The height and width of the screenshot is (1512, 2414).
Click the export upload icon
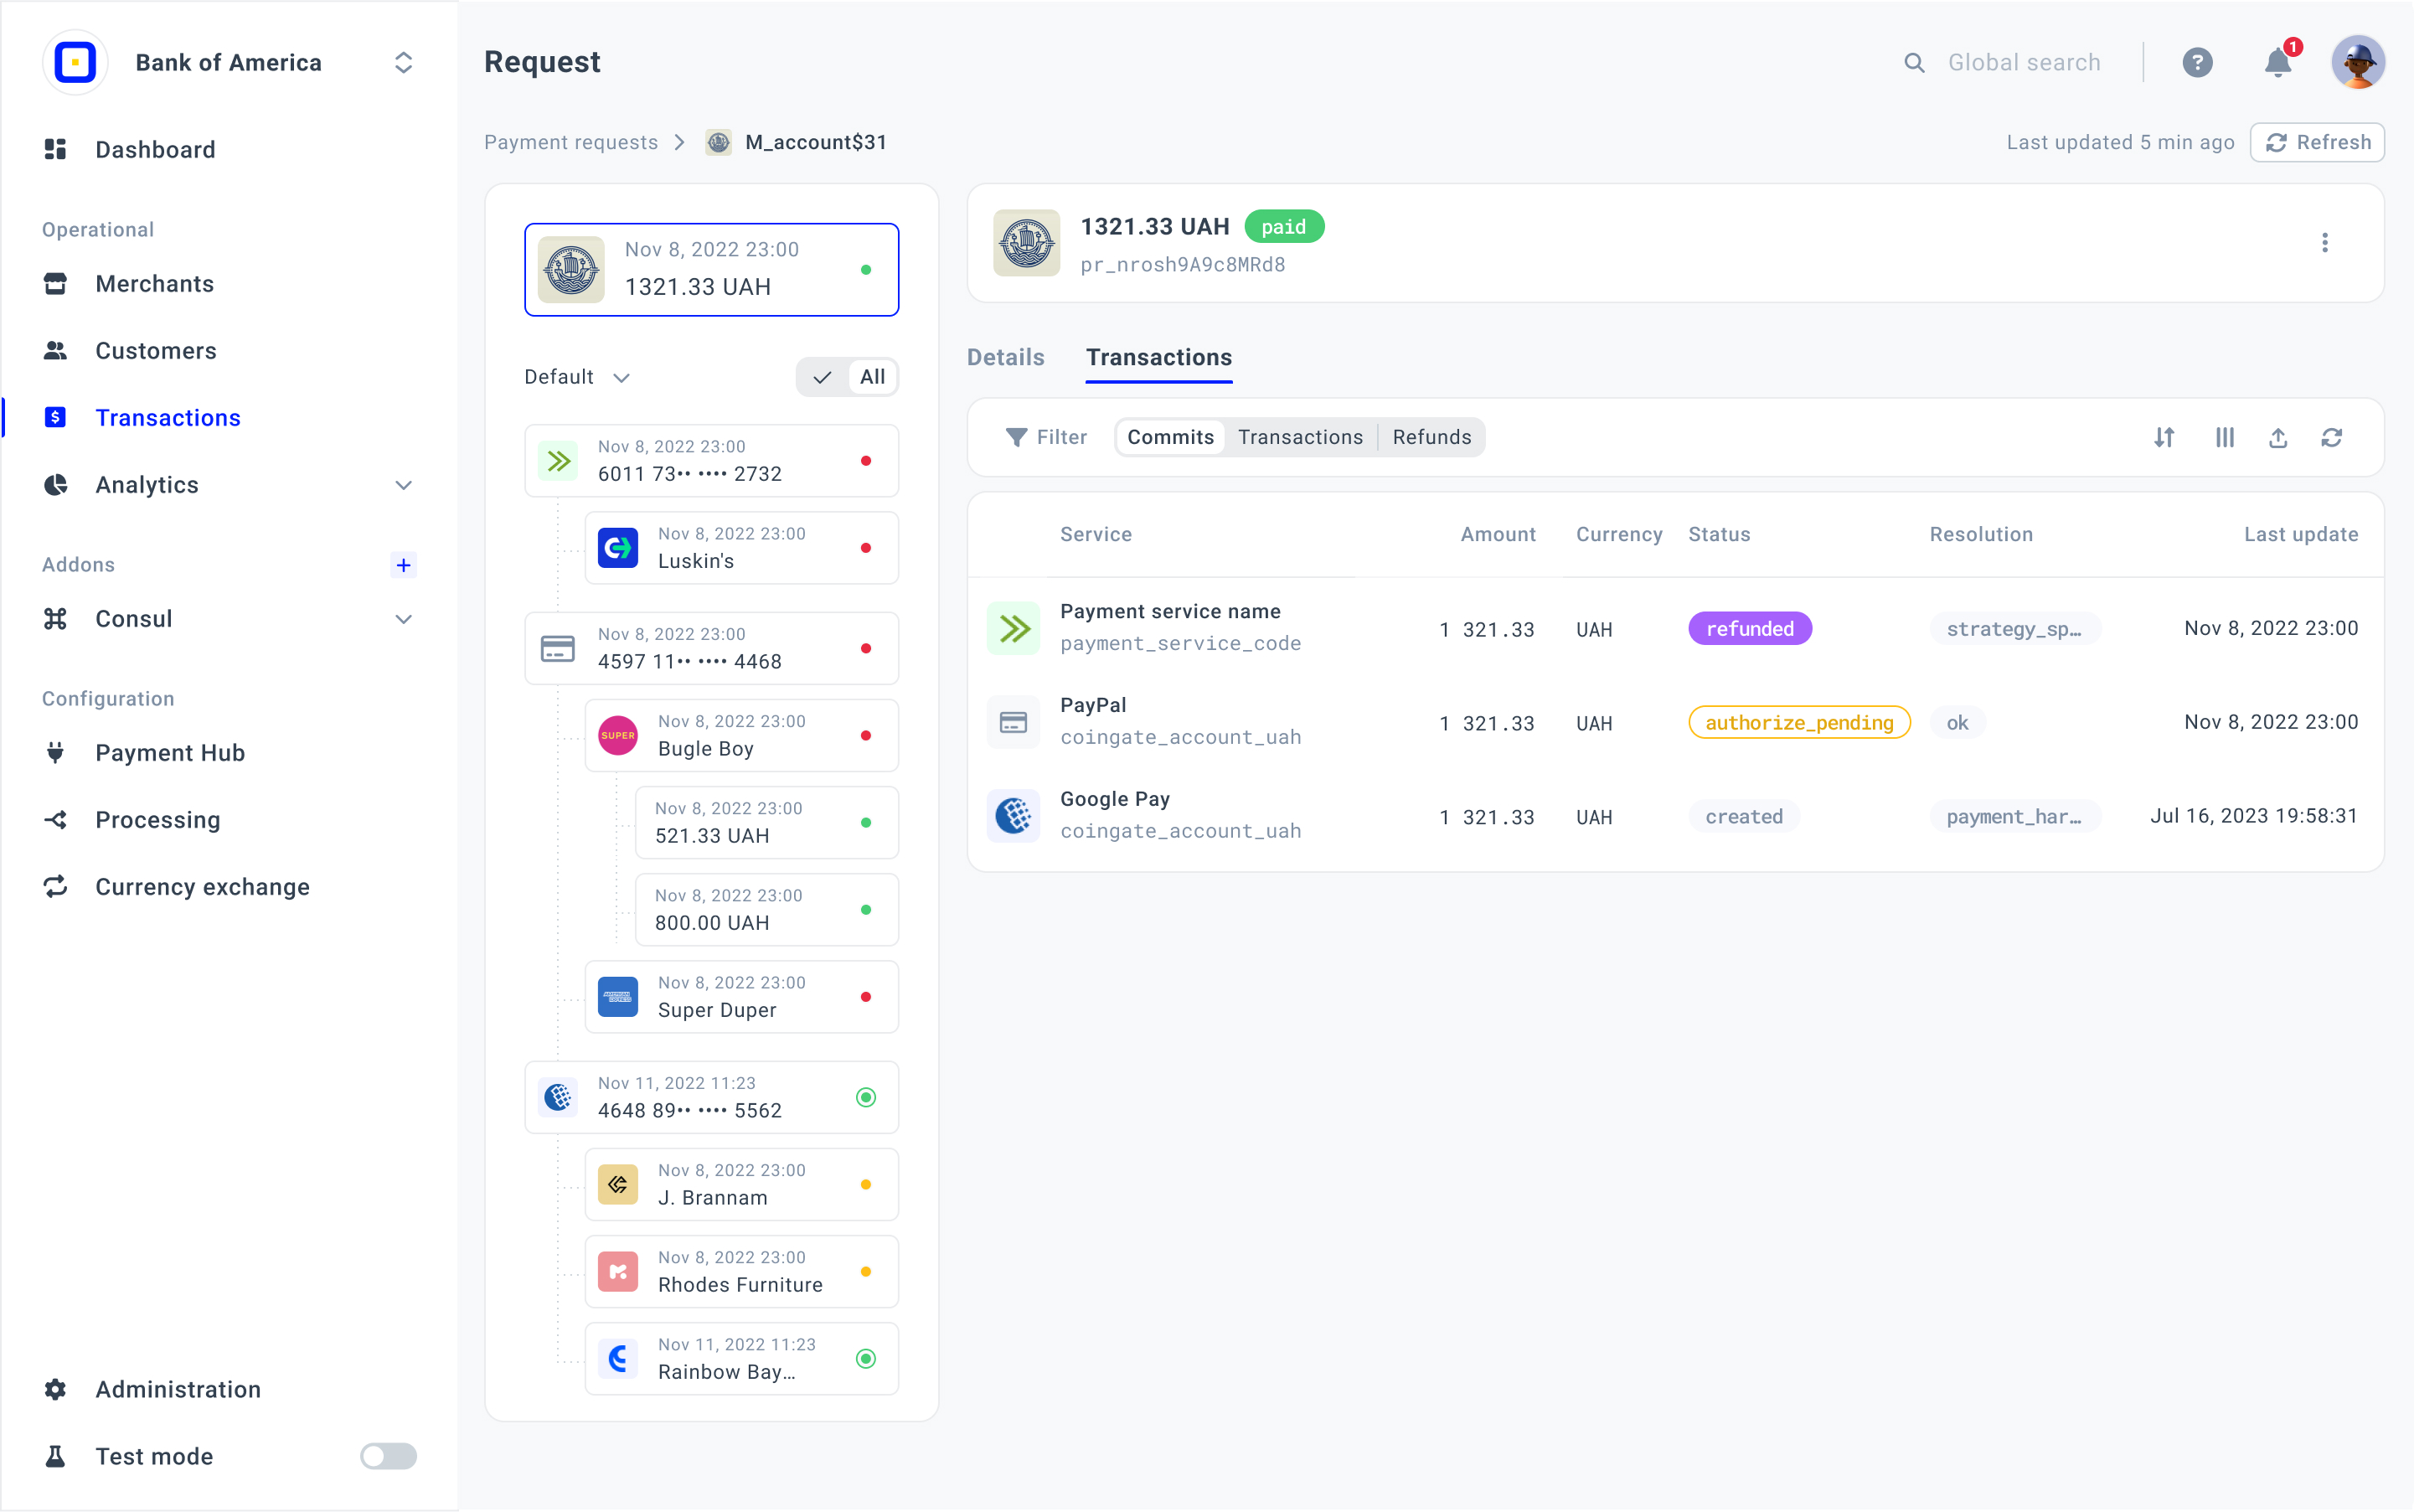point(2278,437)
